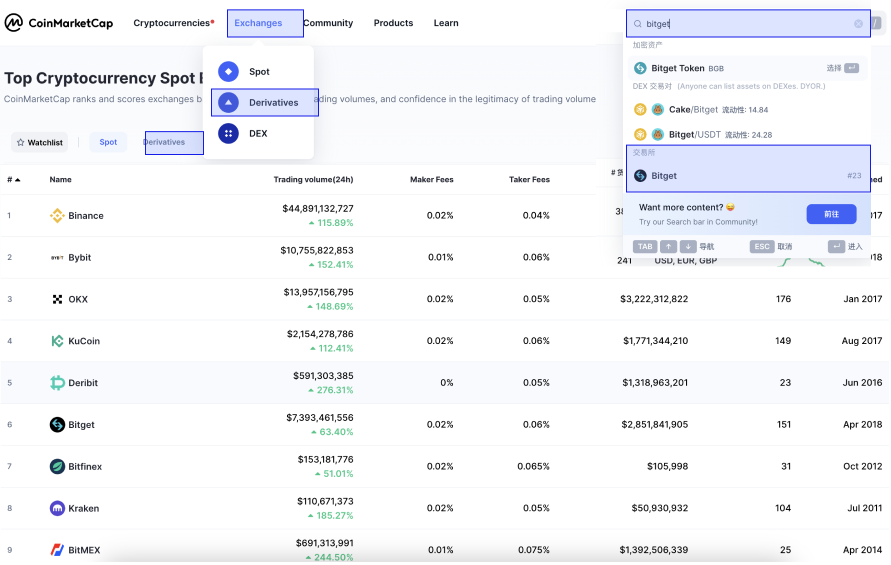This screenshot has width=891, height=565.
Task: Click Binance volume $44,891,132,727
Action: pos(318,209)
